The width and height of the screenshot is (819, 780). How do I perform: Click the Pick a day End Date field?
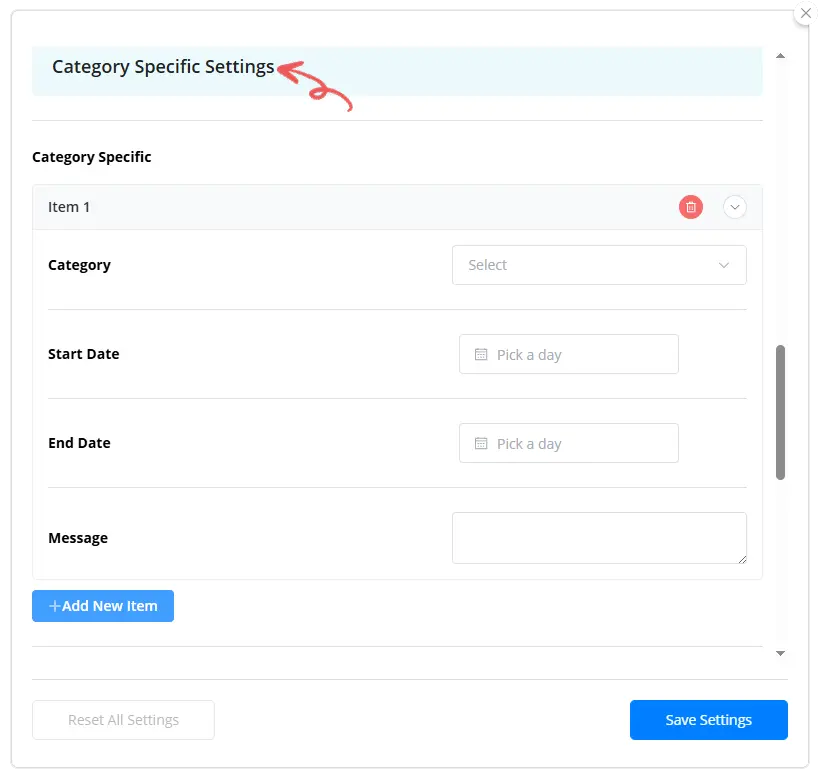click(x=569, y=443)
